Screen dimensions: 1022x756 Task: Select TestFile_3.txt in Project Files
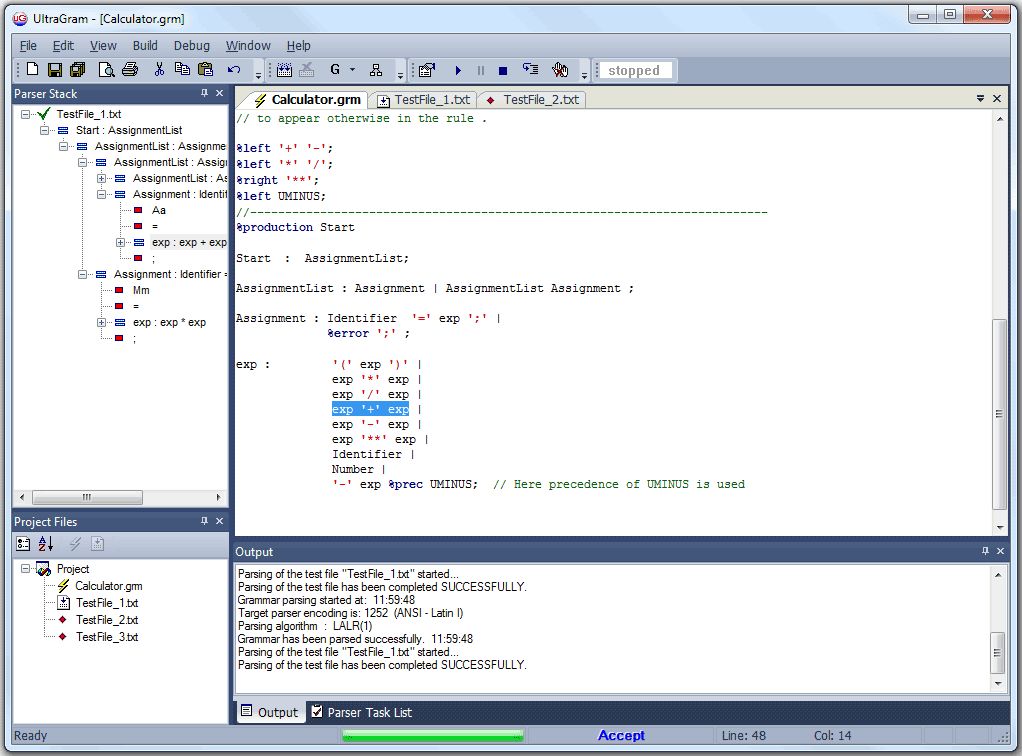[x=106, y=637]
